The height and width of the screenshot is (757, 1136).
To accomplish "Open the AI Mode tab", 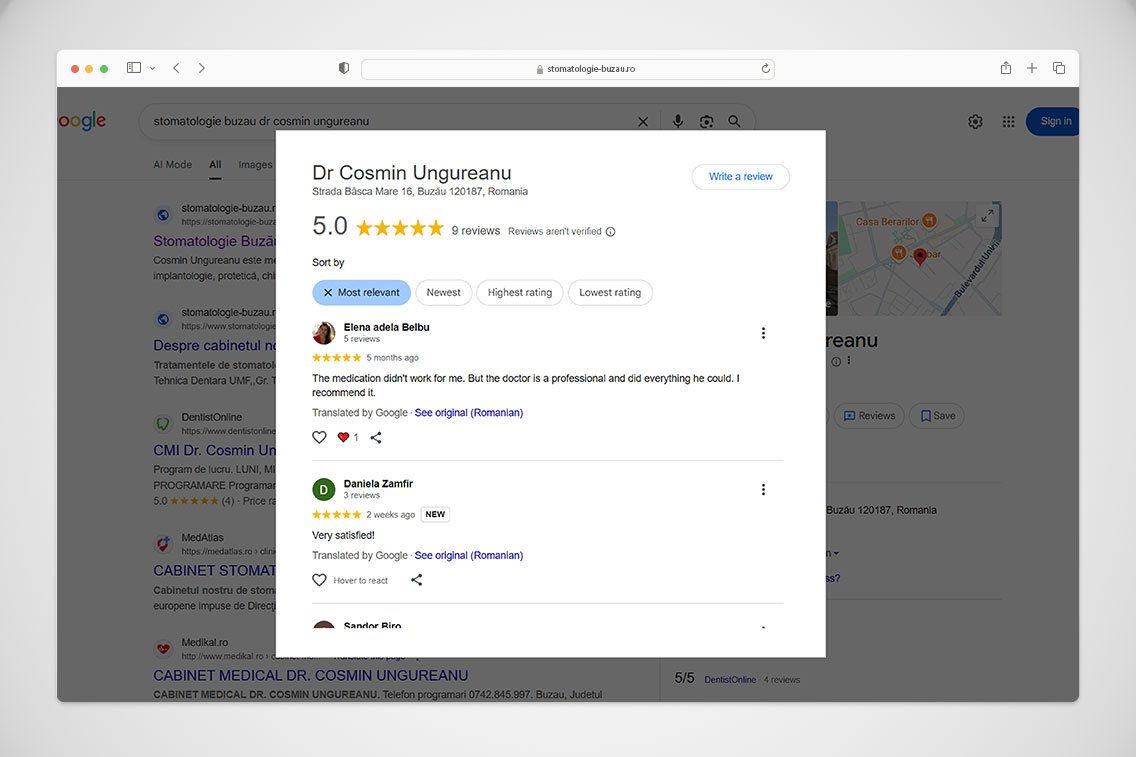I will (172, 164).
